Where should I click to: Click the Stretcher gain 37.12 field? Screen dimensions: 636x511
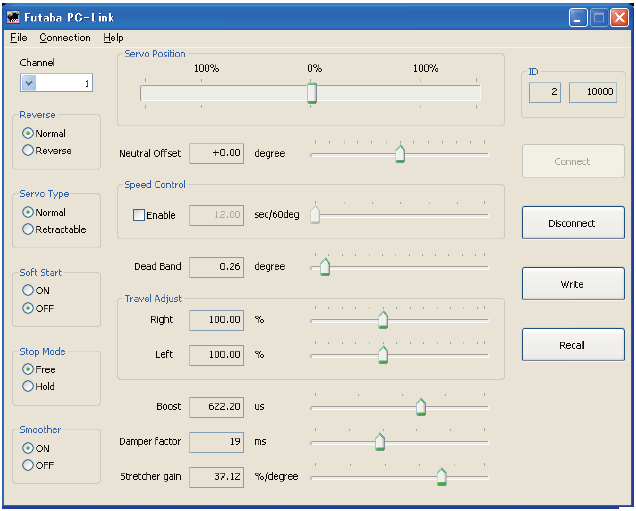[217, 477]
